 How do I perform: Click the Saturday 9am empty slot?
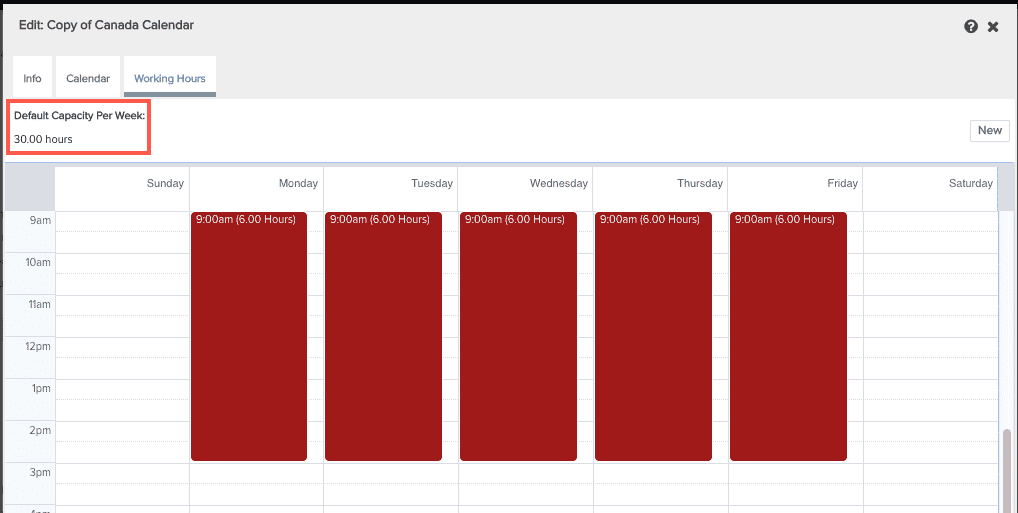point(929,221)
